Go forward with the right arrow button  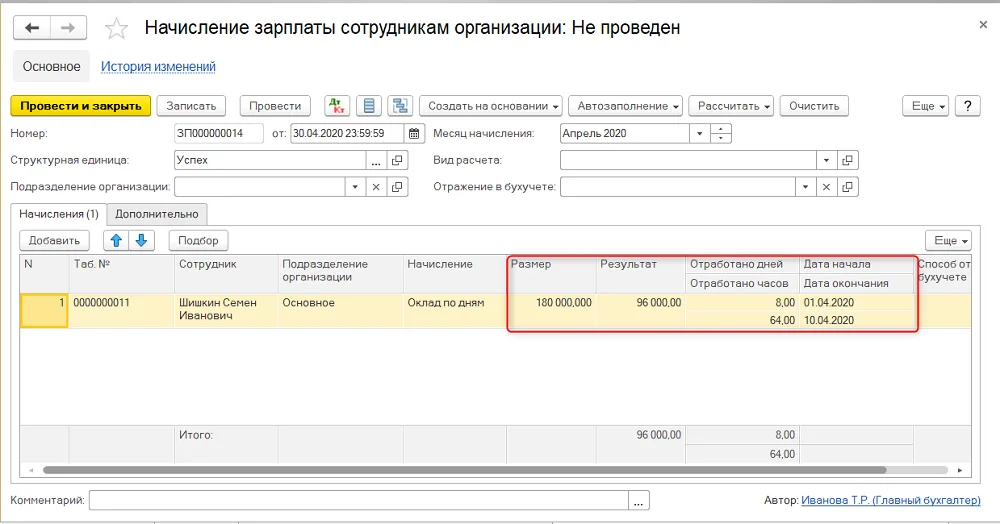coord(68,28)
